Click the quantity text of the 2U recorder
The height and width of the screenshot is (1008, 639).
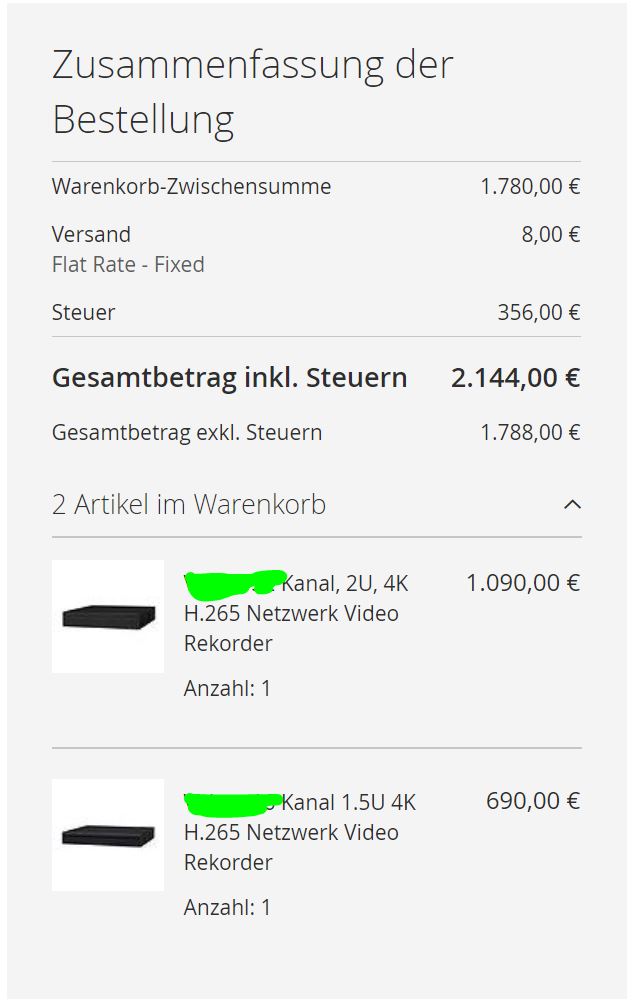pos(227,689)
